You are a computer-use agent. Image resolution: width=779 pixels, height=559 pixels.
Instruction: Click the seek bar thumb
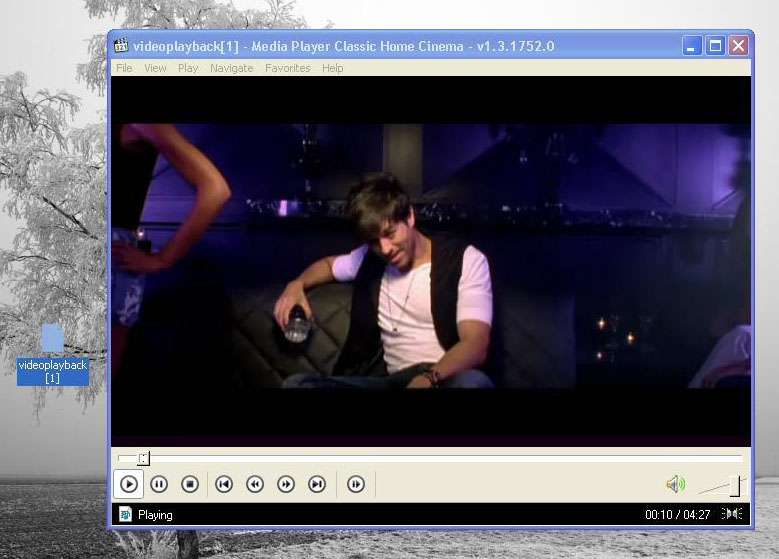click(144, 458)
